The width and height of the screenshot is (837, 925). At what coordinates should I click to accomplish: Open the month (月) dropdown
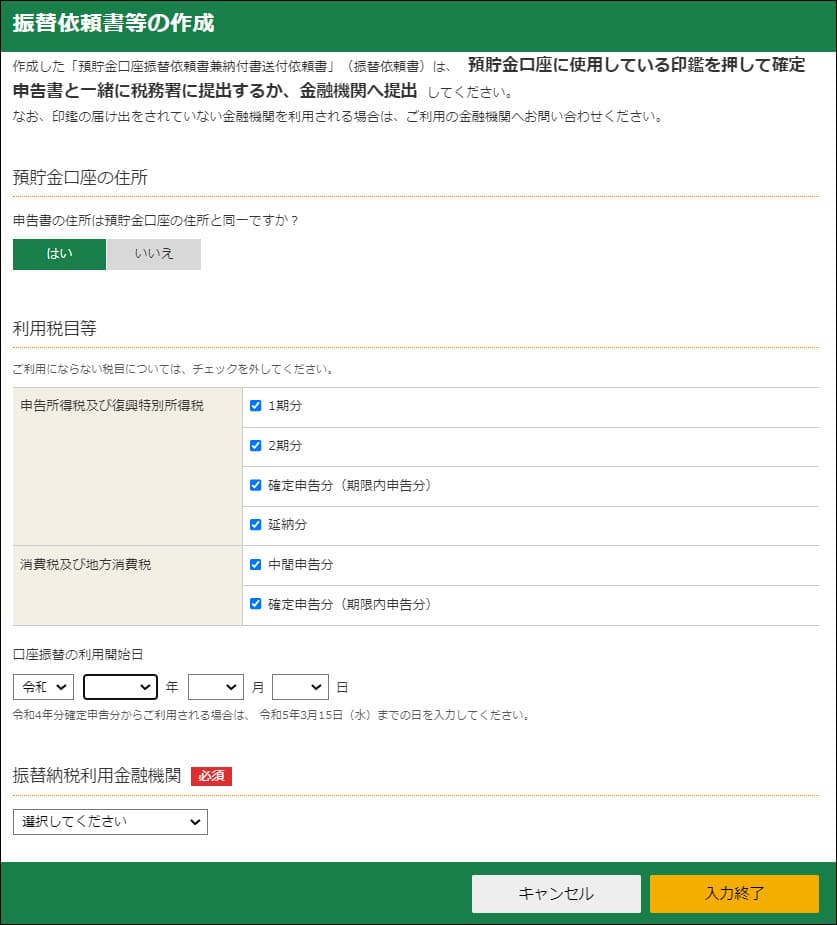pyautogui.click(x=216, y=687)
